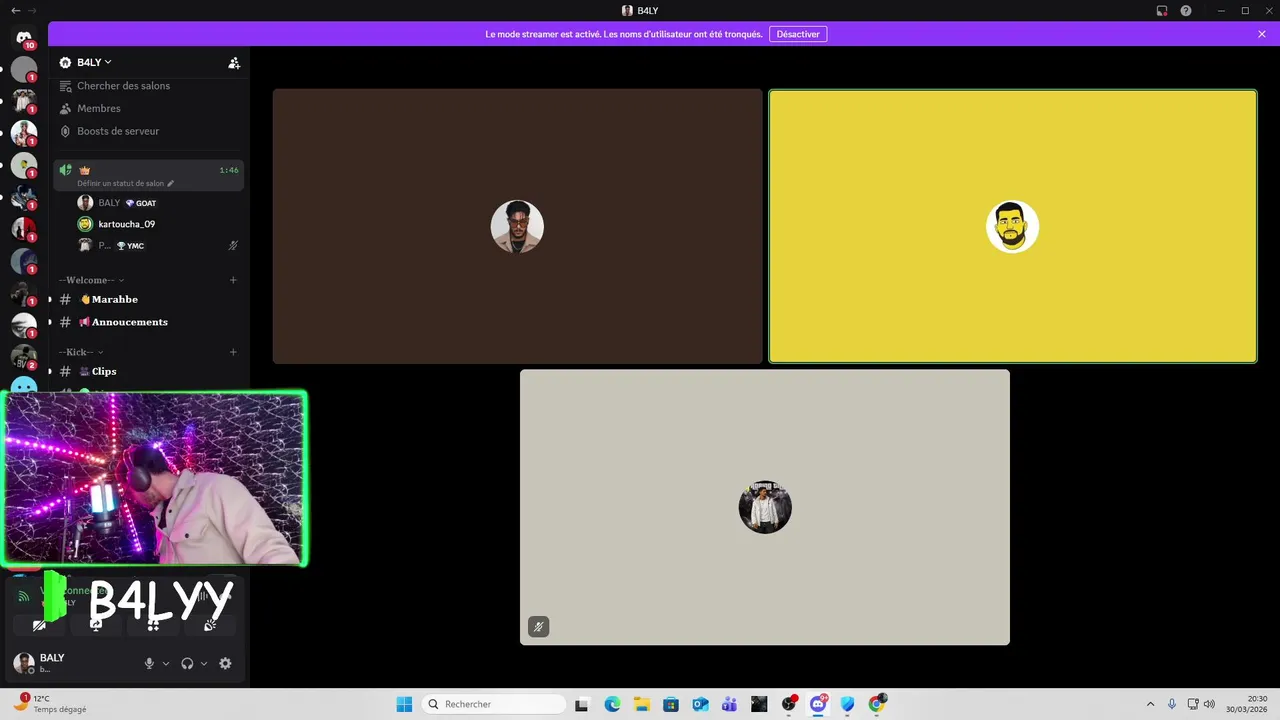Click Définir un statut de salon
This screenshot has width=1280, height=720.
(120, 184)
